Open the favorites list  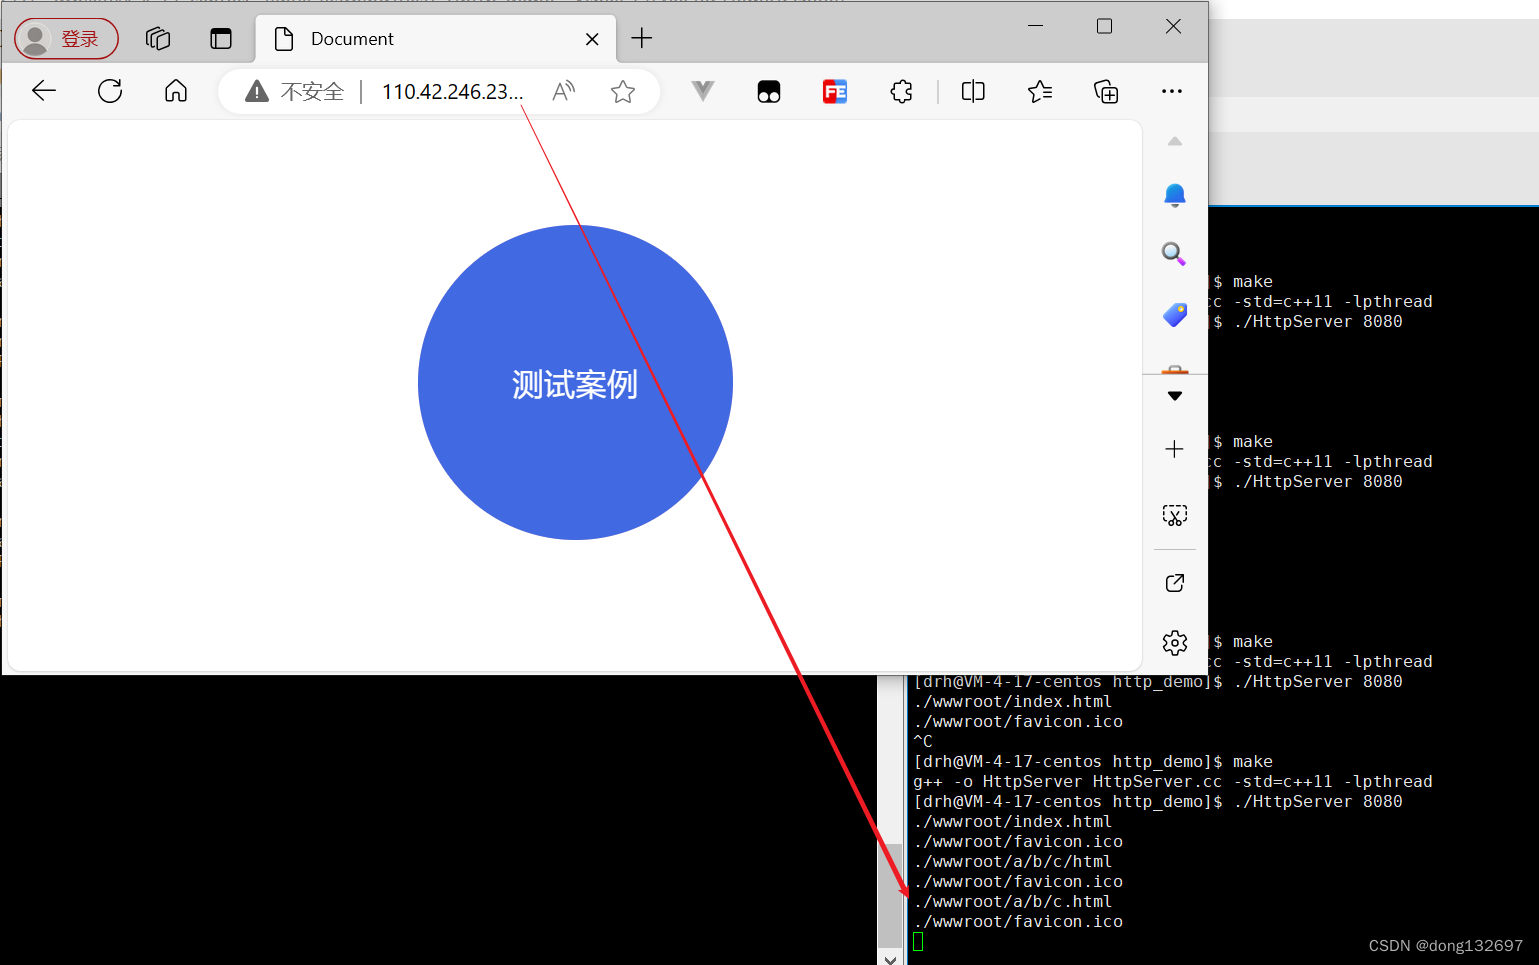[1040, 92]
